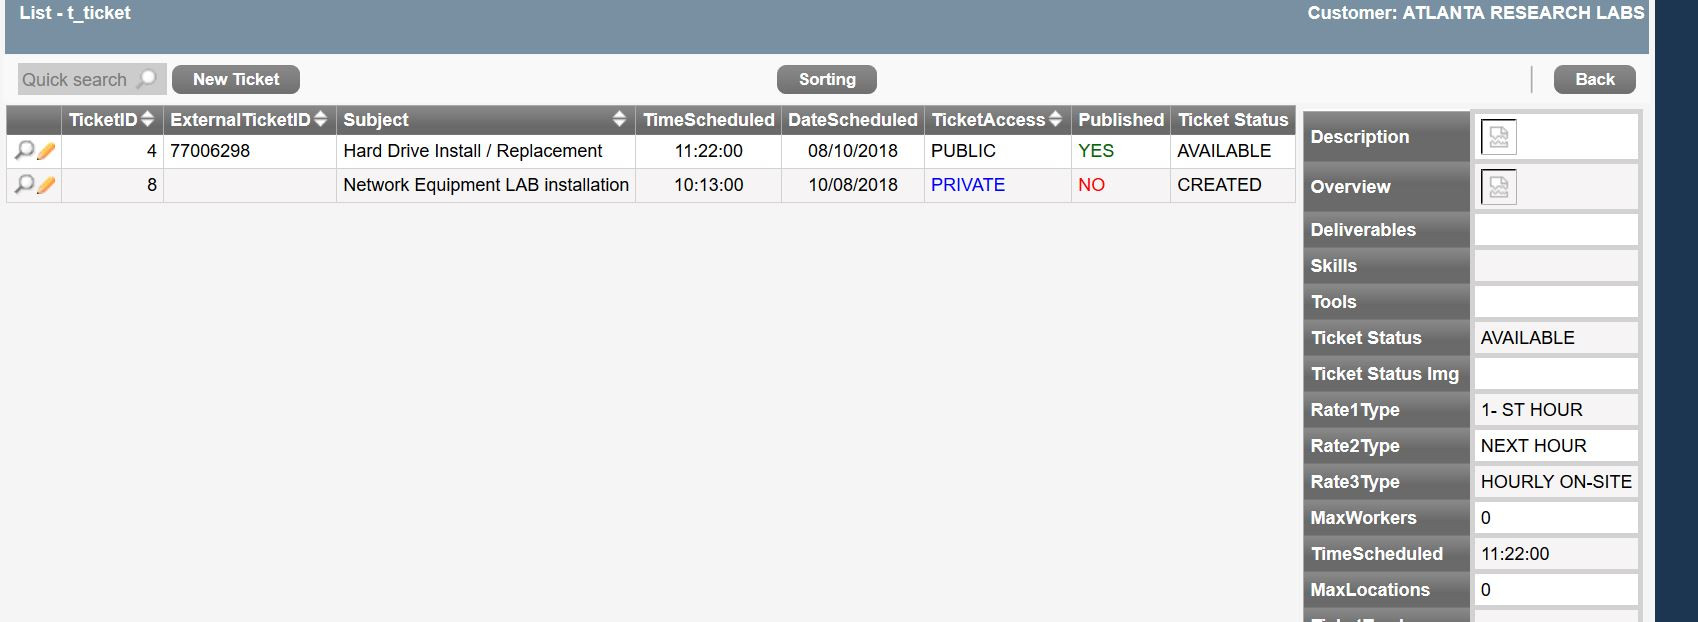Click the Published YES value
Viewport: 1698px width, 622px height.
[x=1096, y=151]
